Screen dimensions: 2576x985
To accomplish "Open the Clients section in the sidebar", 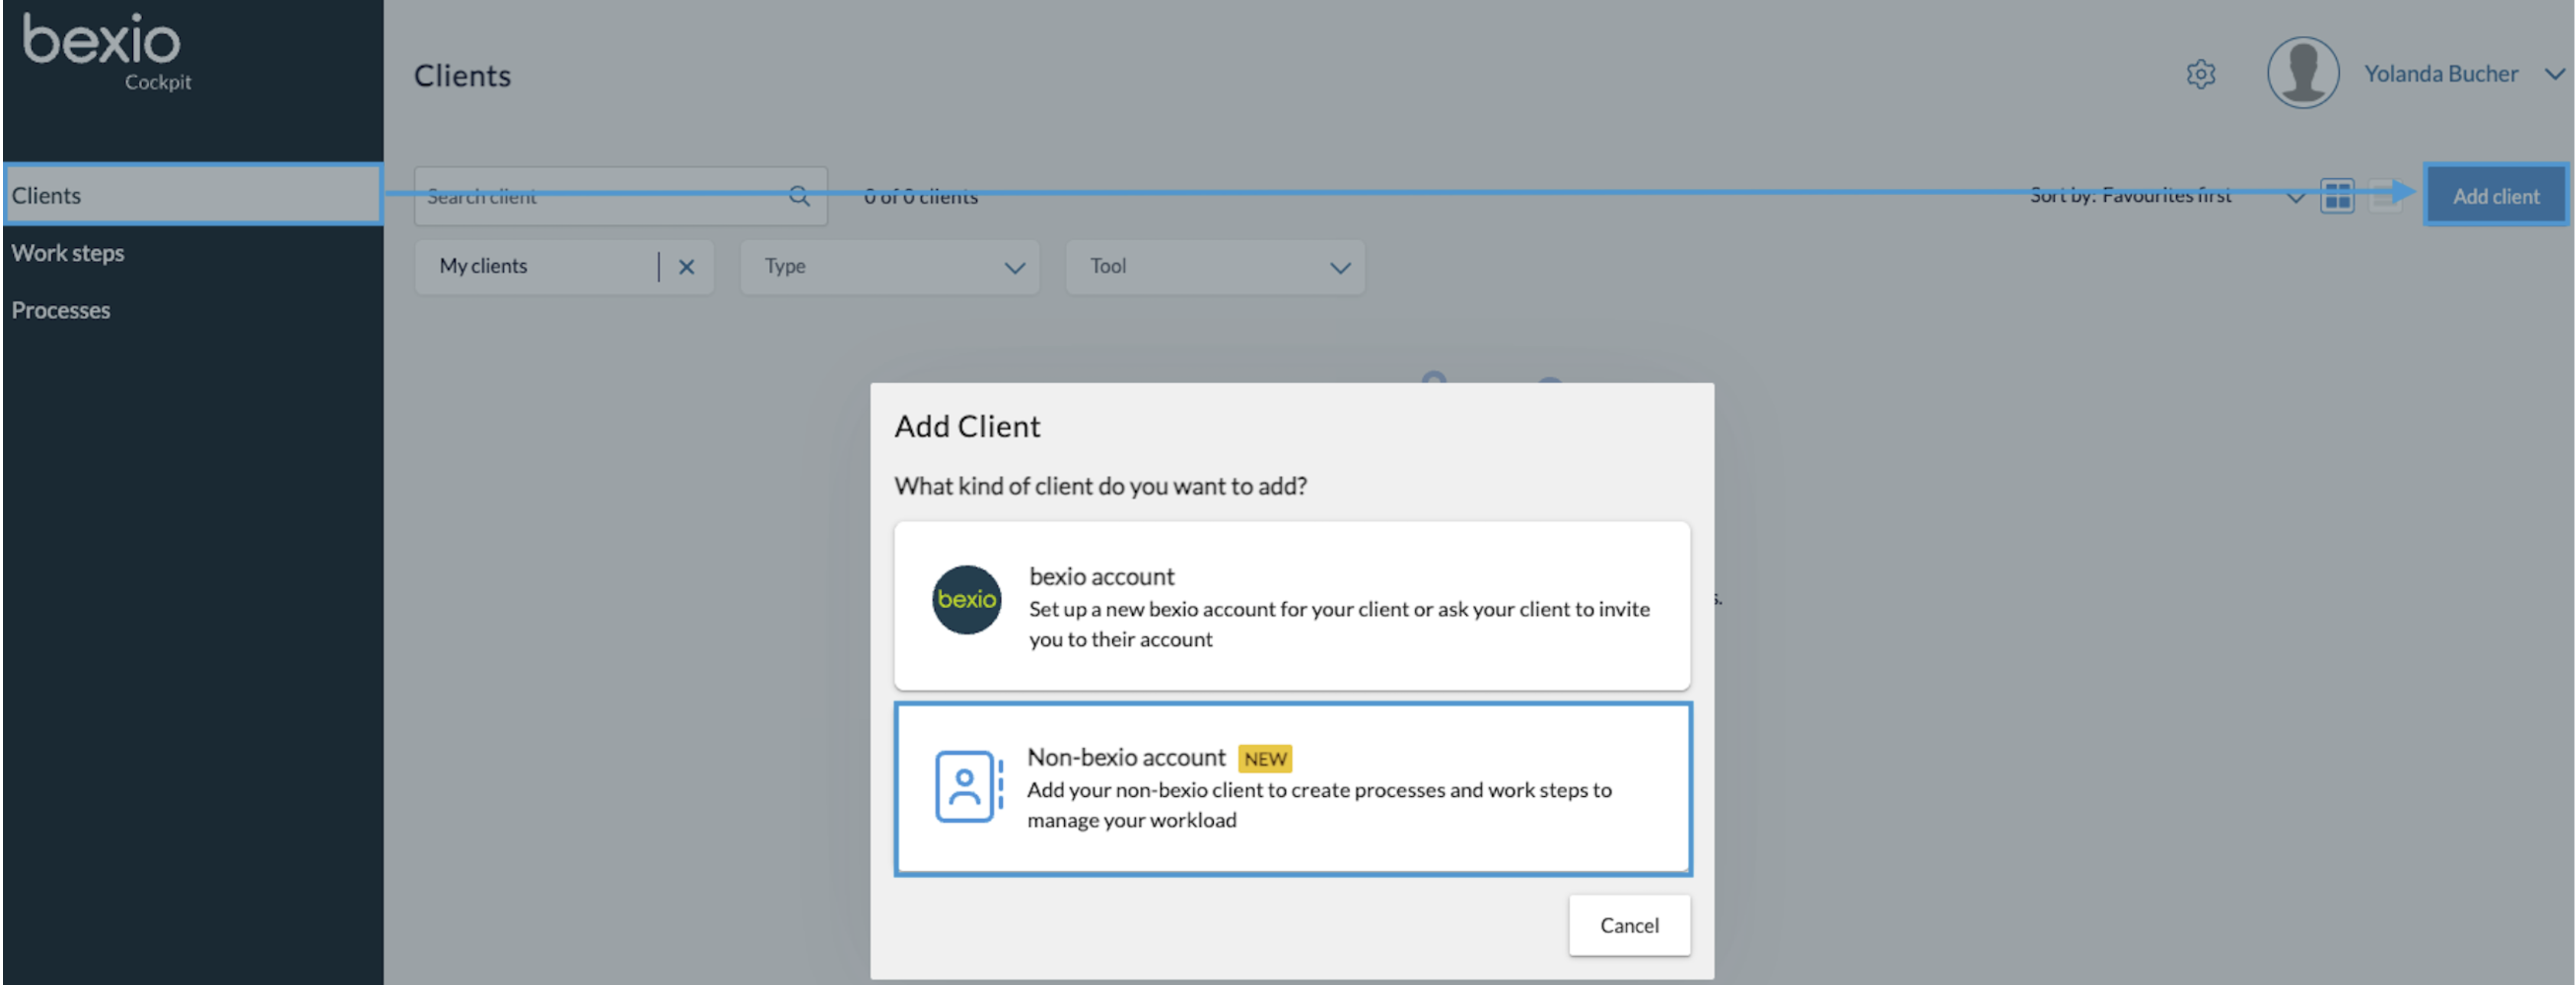I will point(47,195).
